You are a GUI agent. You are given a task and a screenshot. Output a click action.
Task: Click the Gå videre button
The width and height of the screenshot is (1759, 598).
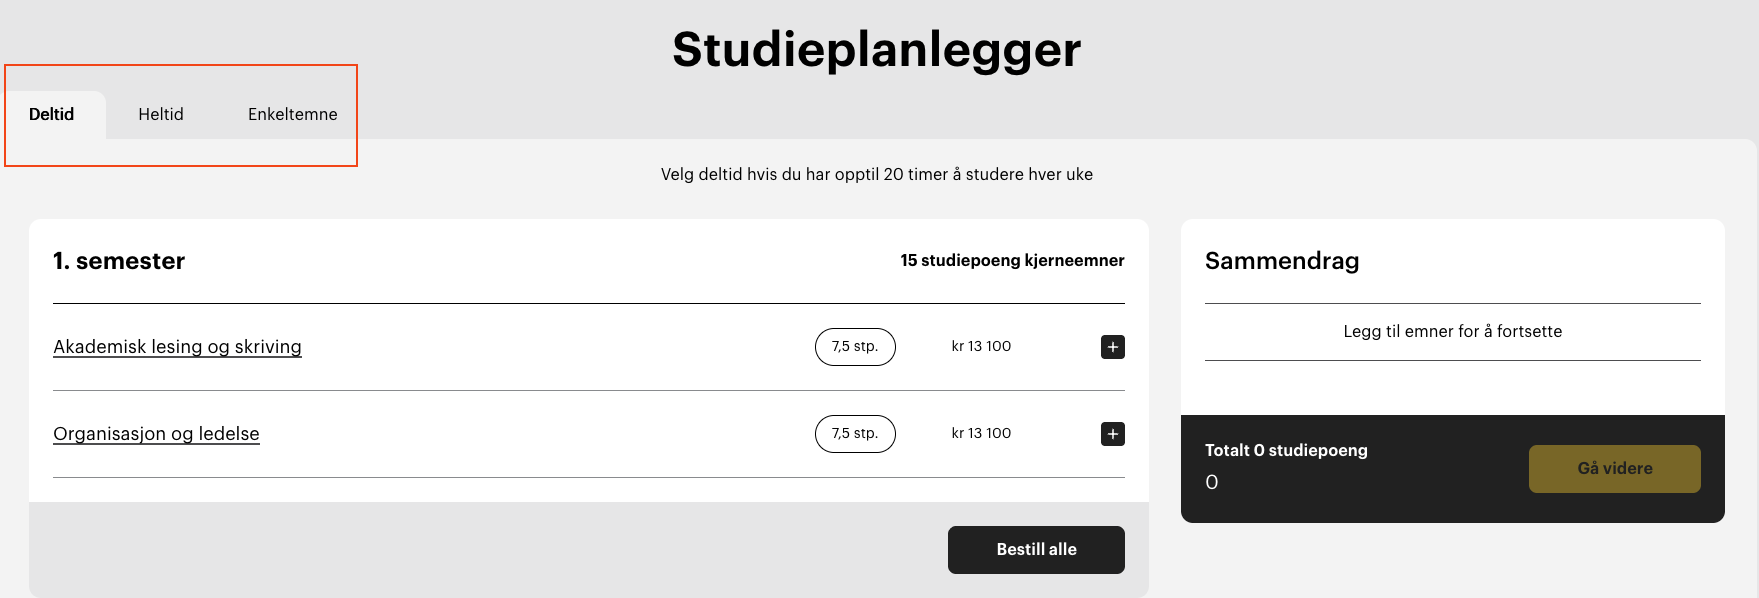pos(1614,469)
